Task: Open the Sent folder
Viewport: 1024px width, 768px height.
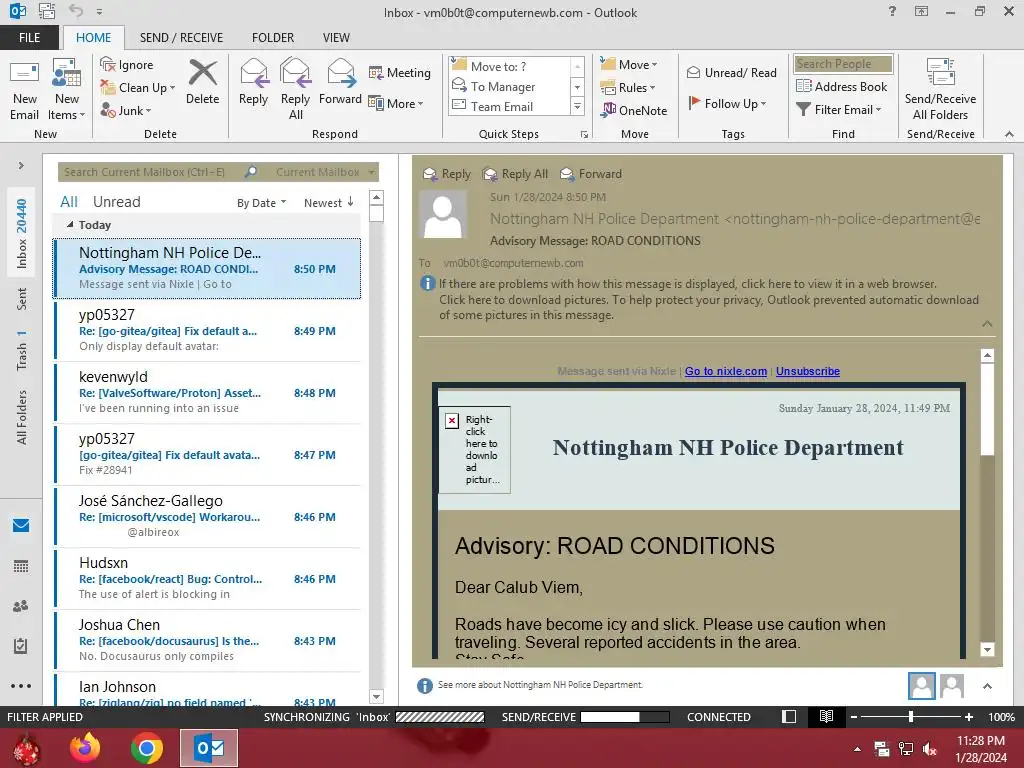Action: point(22,298)
